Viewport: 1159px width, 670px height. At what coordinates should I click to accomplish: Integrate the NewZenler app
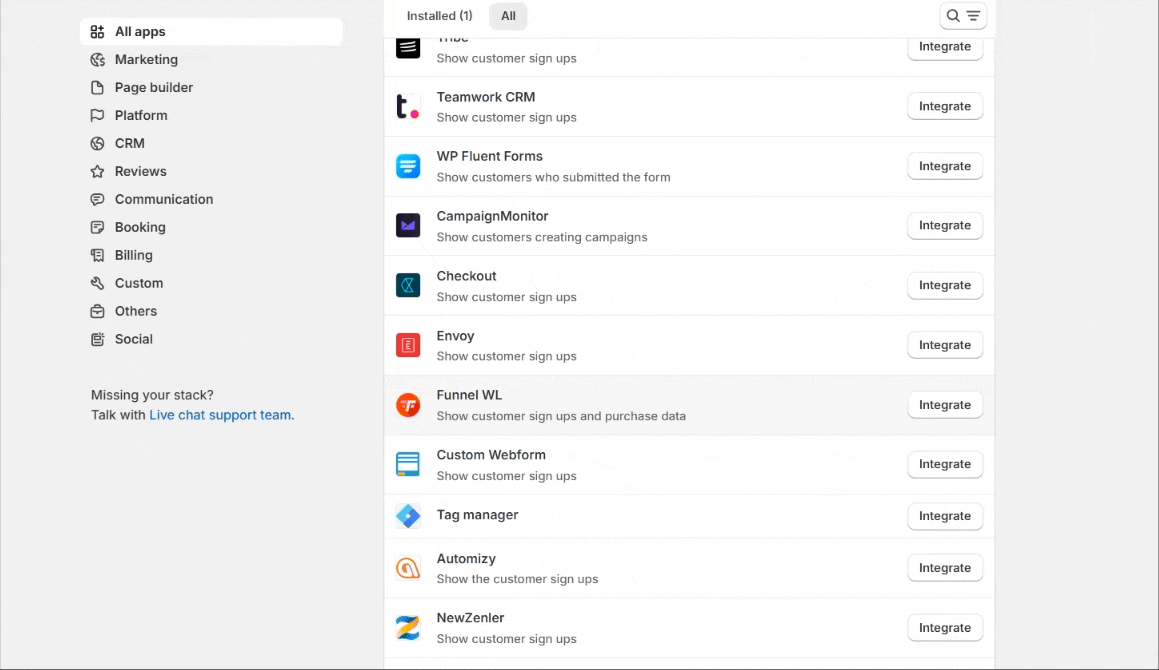tap(945, 628)
